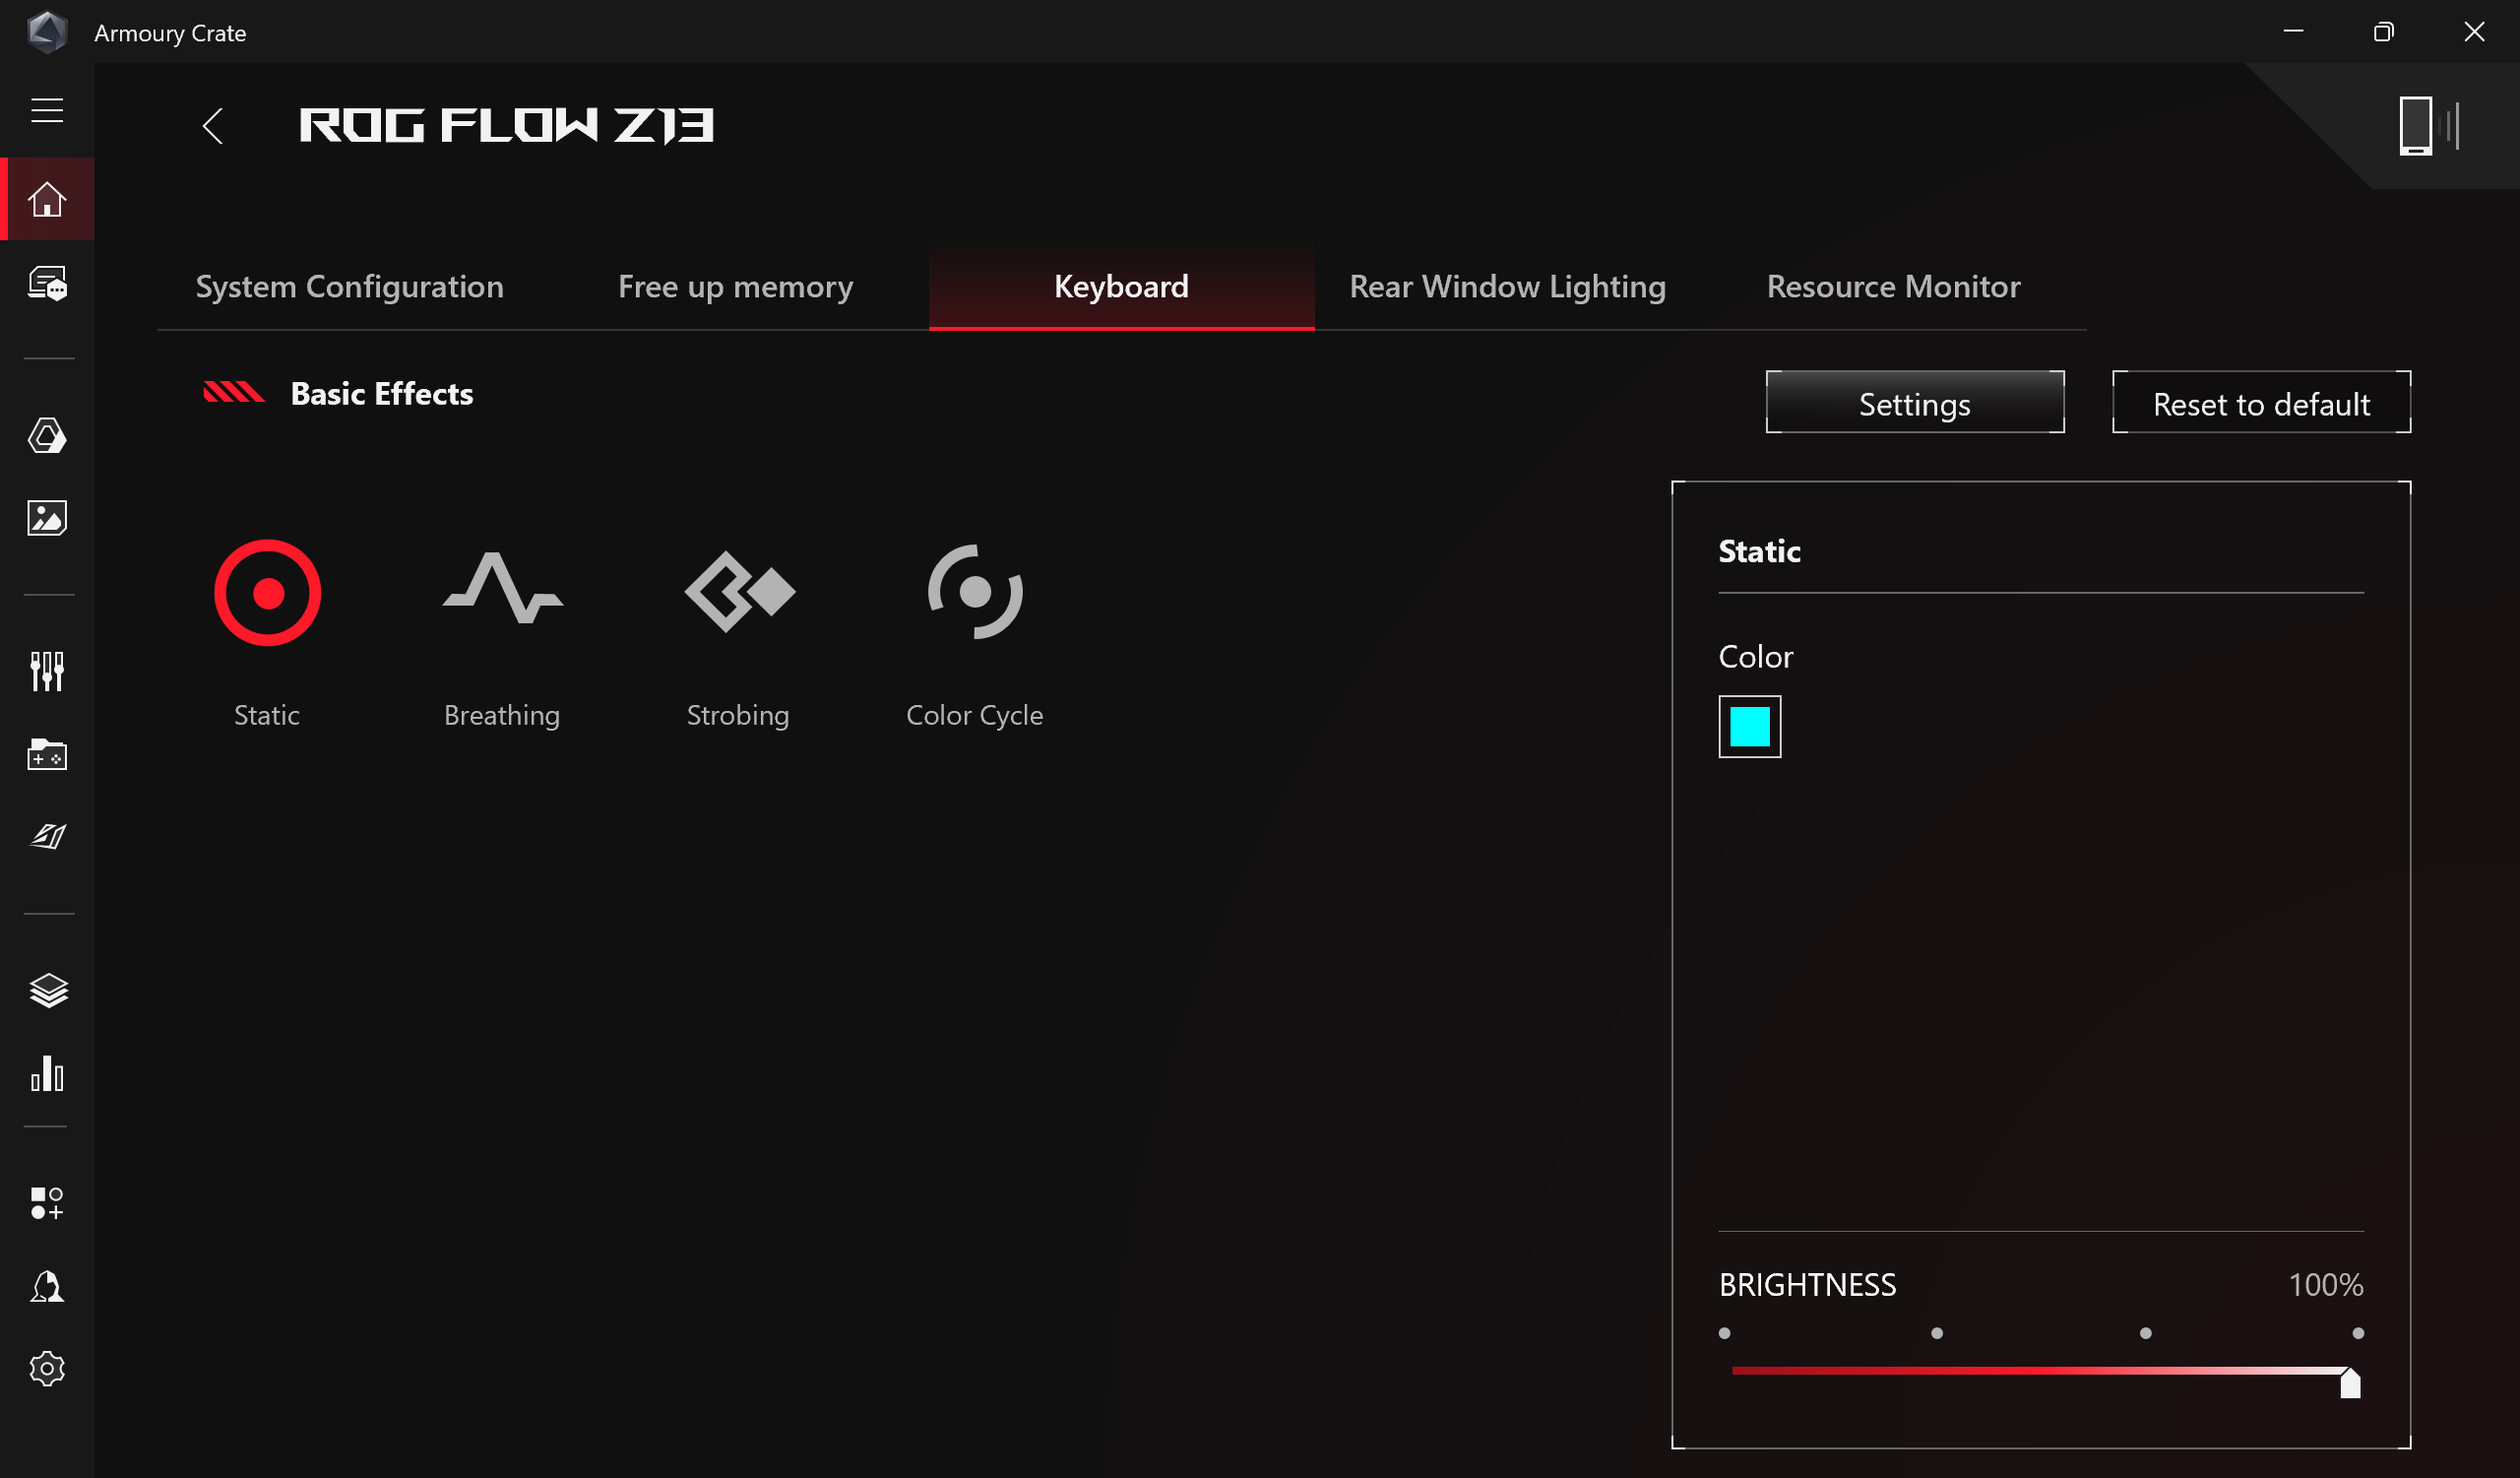
Task: Select the Keyboard tab
Action: [x=1121, y=287]
